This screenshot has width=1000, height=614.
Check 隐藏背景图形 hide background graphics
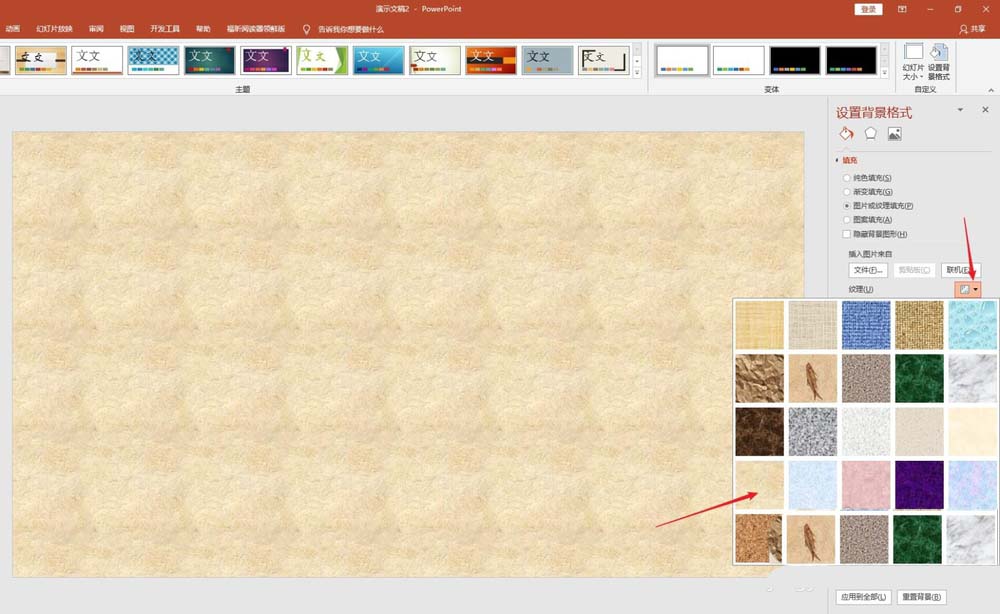875,234
